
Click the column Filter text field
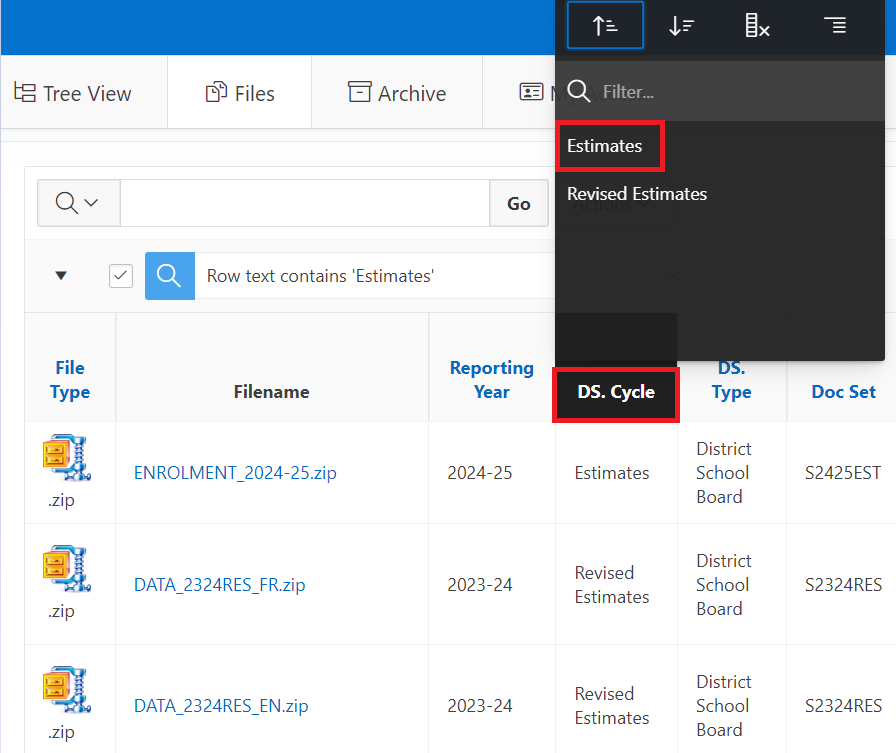click(735, 92)
